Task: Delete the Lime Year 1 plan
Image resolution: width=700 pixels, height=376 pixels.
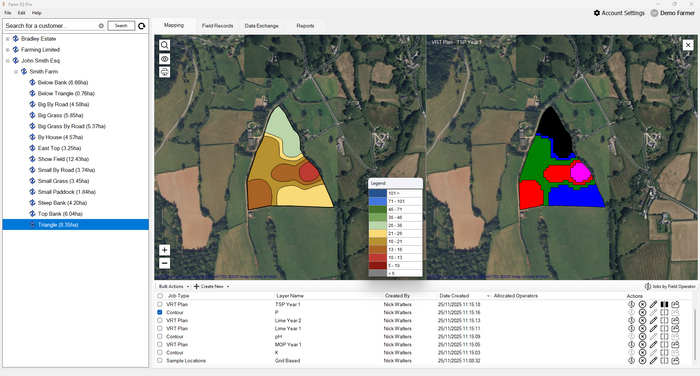Action: (642, 329)
